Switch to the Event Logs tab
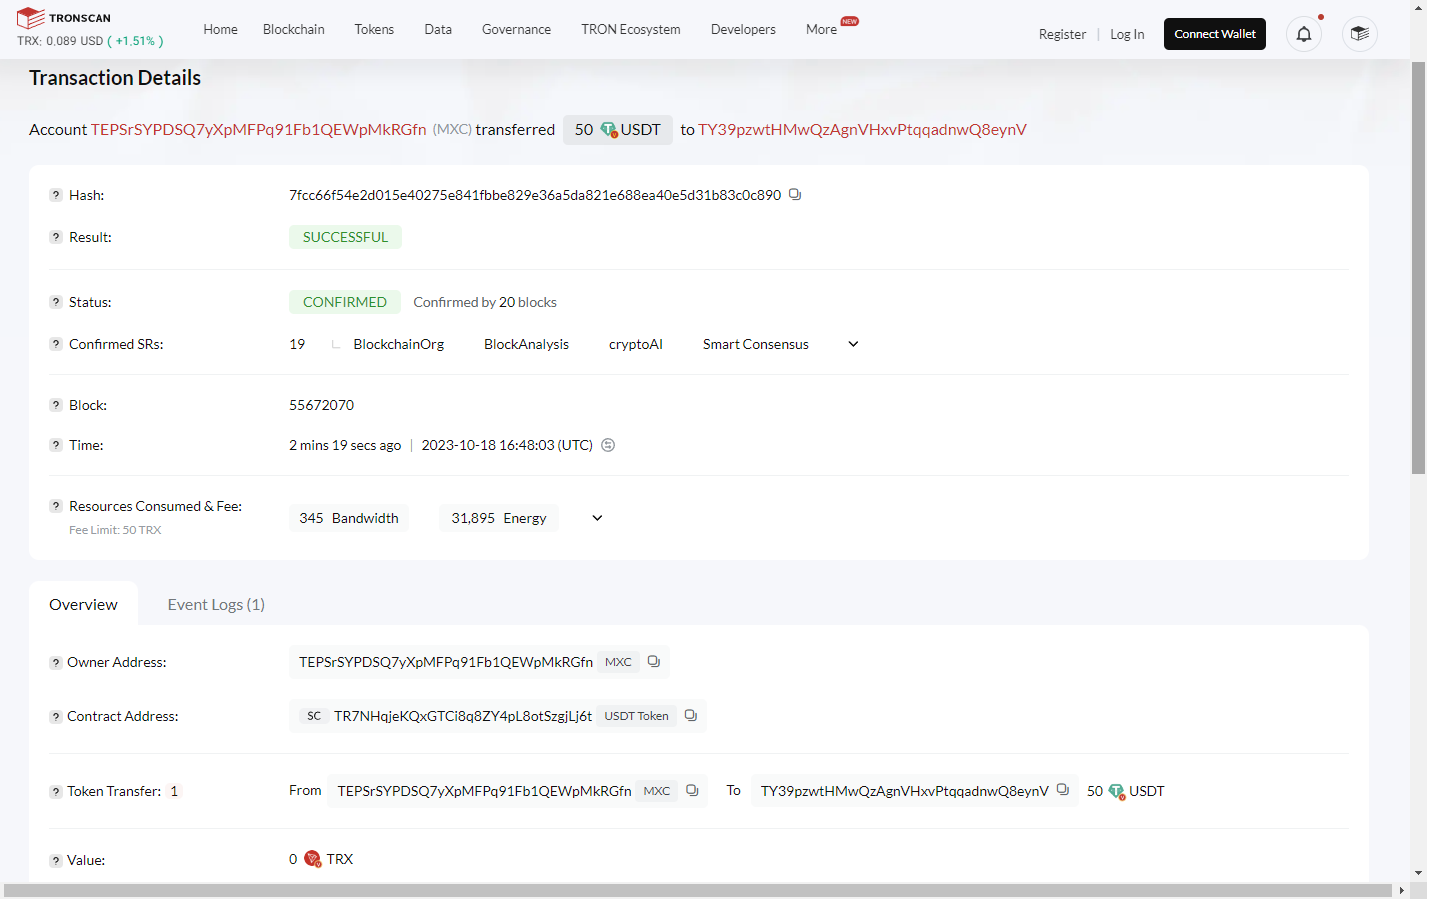1432x900 pixels. (x=216, y=605)
